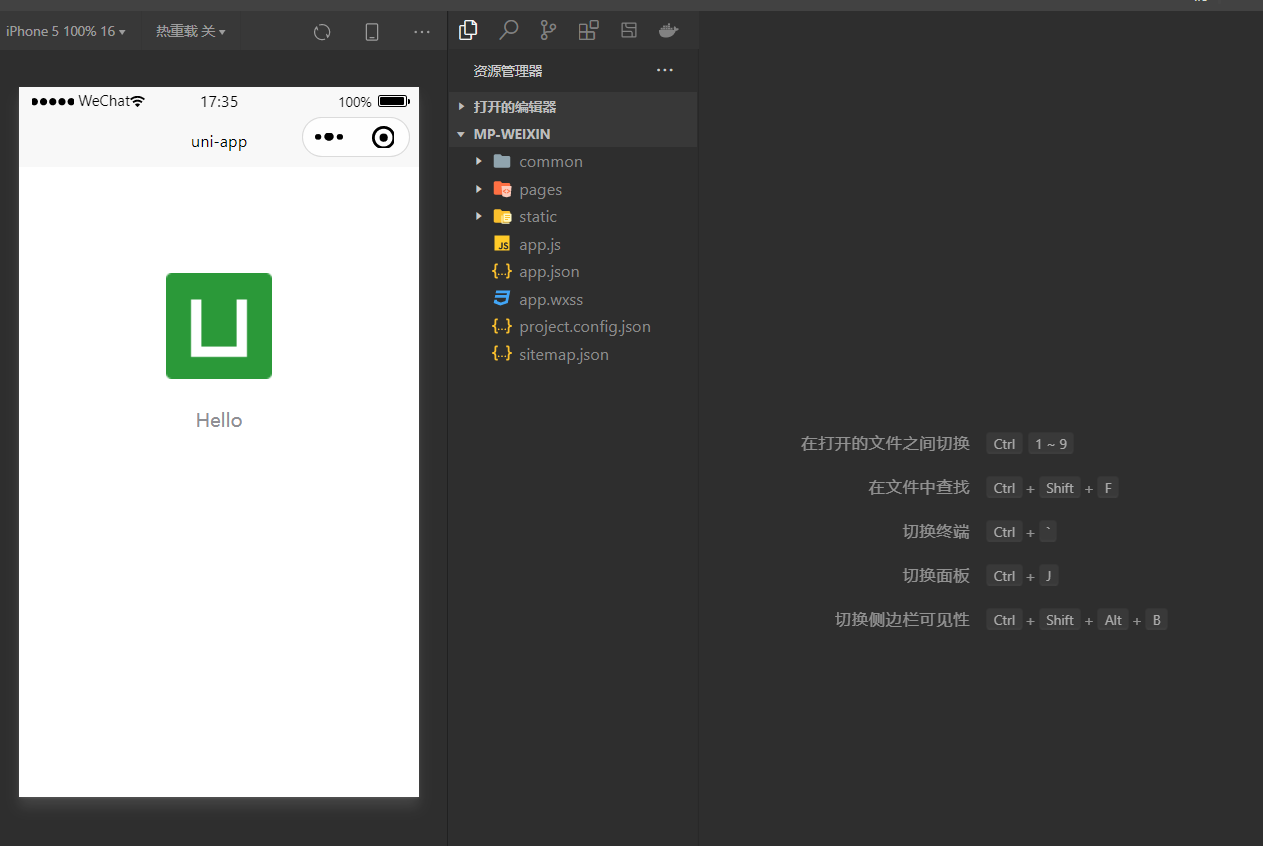Click the simulator refresh icon
1263x846 pixels.
tap(322, 32)
